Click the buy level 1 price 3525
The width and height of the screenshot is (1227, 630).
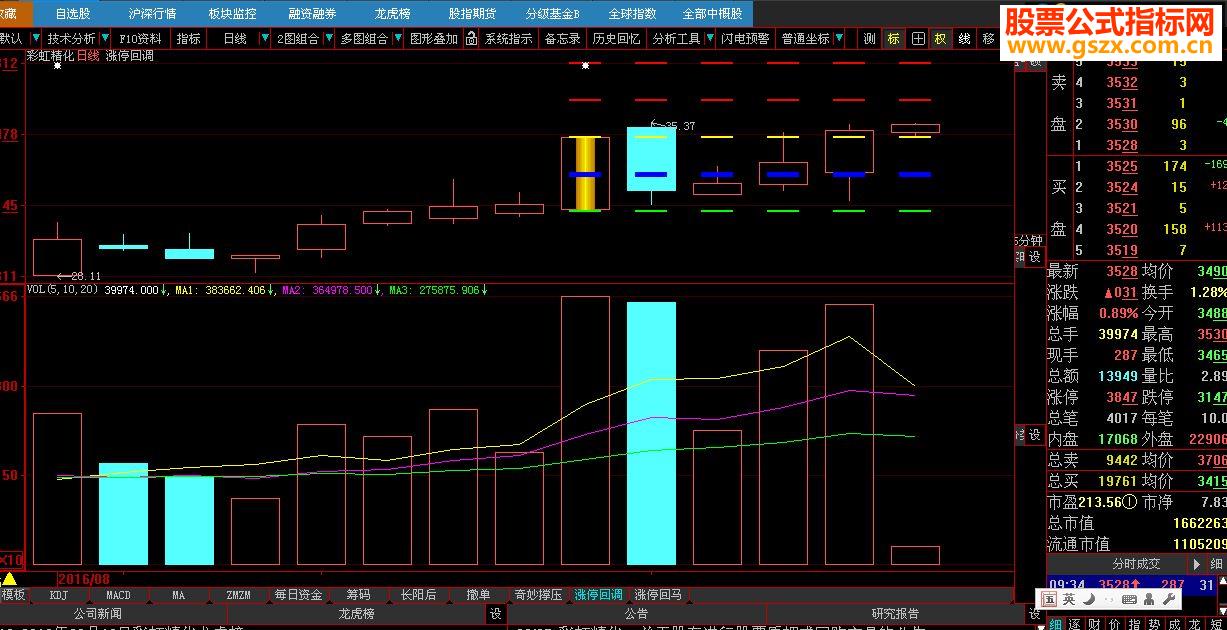(1122, 166)
